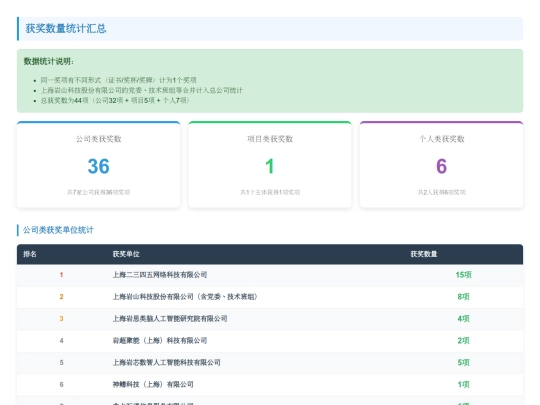Click 神鳍科技（上海）有限公司
The image size is (540, 405).
pos(153,384)
